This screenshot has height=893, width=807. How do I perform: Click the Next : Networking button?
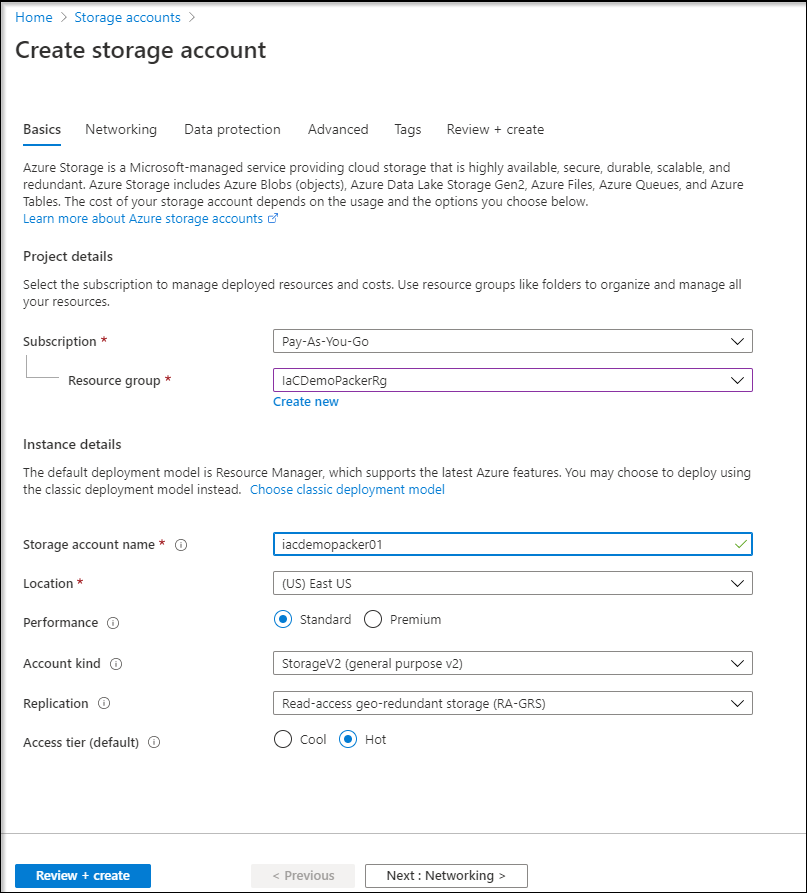click(x=446, y=875)
